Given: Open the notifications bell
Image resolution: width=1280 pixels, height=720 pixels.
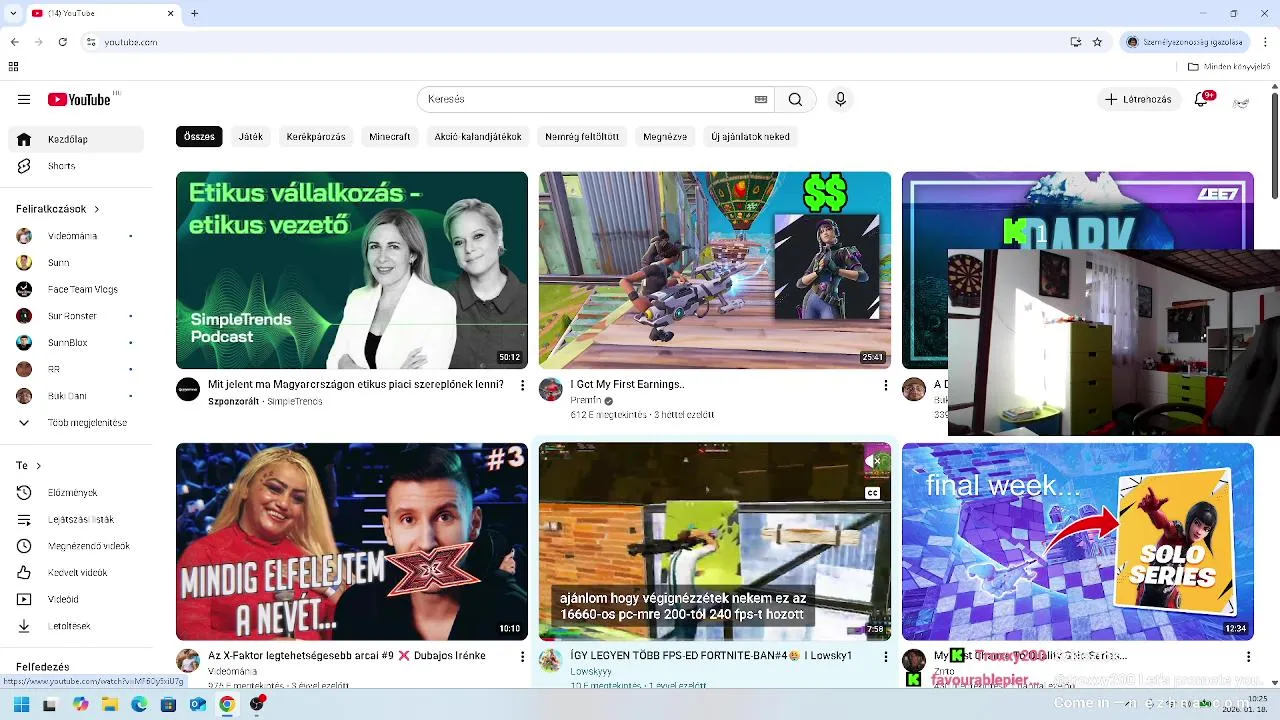Looking at the screenshot, I should [x=1202, y=99].
